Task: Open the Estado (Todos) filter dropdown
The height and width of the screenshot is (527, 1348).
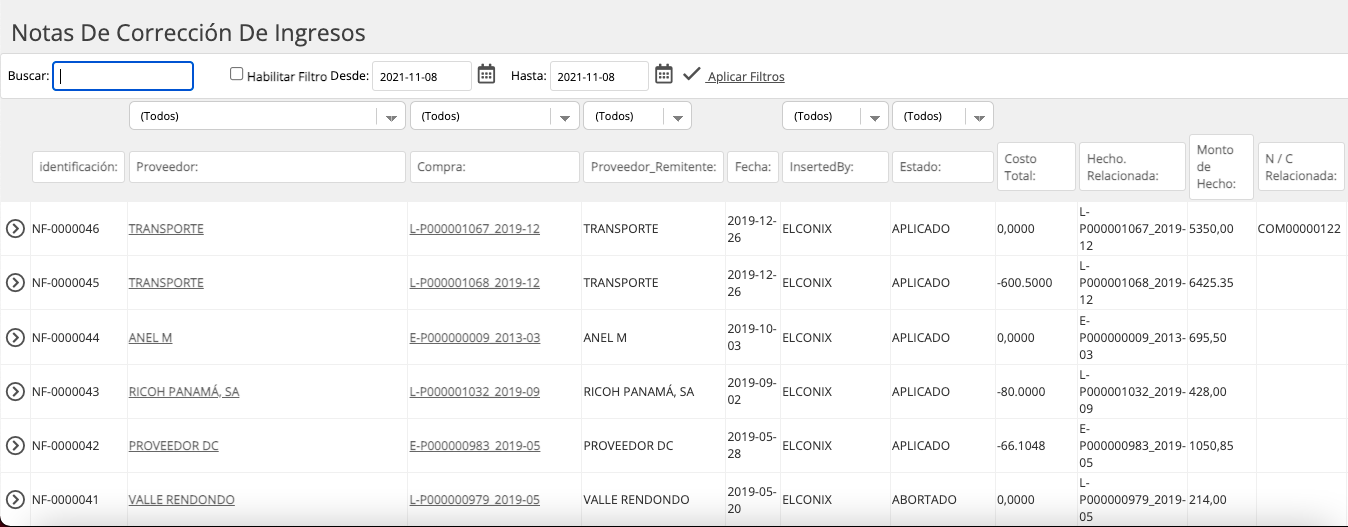Action: 942,116
